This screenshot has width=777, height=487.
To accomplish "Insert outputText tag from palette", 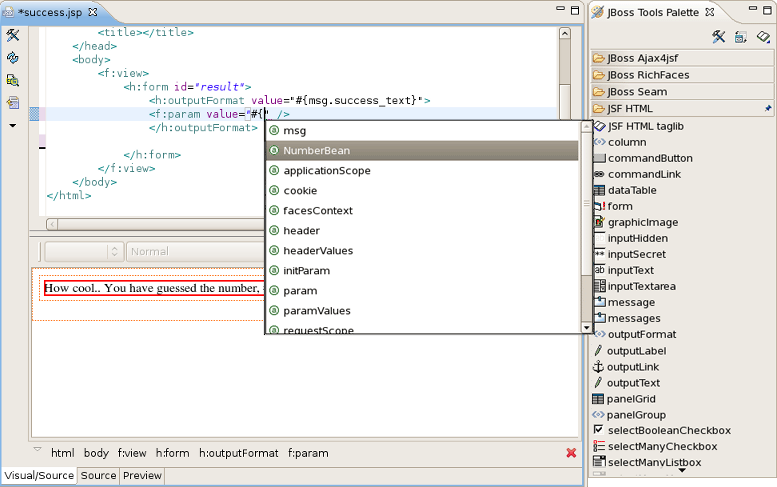I will coord(627,383).
